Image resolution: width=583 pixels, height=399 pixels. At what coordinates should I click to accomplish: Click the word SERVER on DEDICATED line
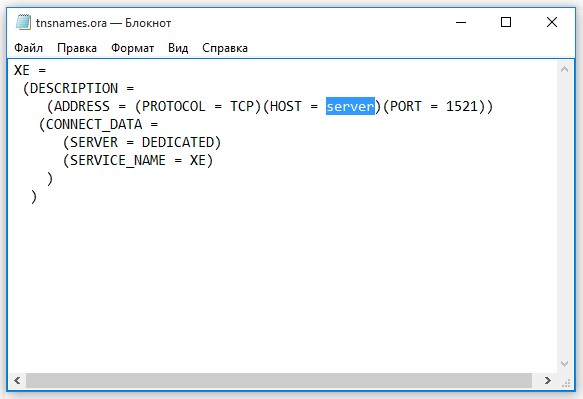(x=94, y=142)
